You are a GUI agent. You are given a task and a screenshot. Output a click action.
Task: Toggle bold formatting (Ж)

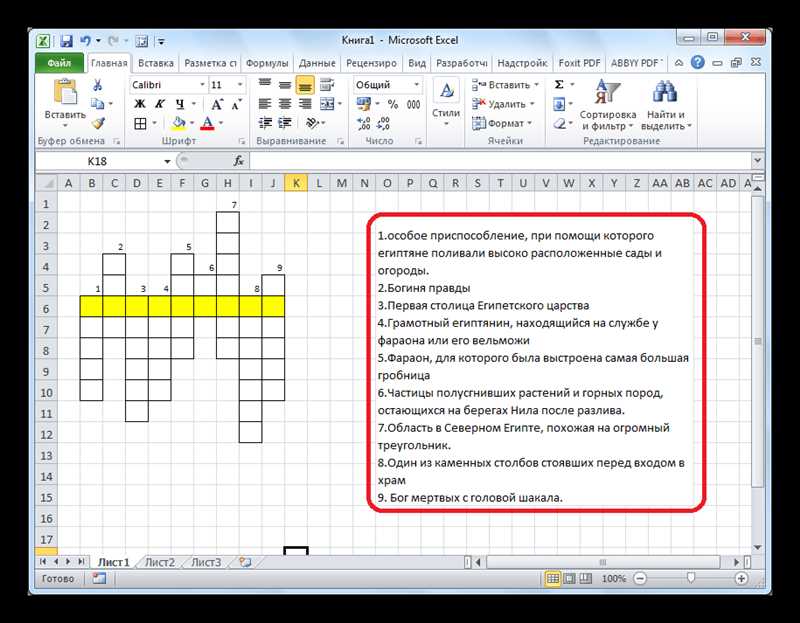[139, 104]
